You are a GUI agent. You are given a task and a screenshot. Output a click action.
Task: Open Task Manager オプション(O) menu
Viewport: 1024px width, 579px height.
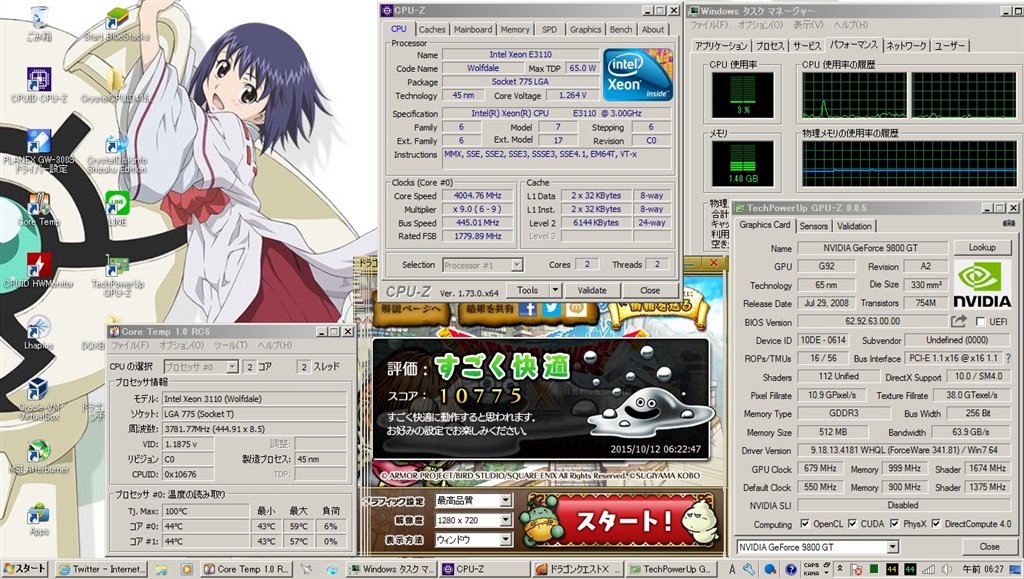pos(760,25)
